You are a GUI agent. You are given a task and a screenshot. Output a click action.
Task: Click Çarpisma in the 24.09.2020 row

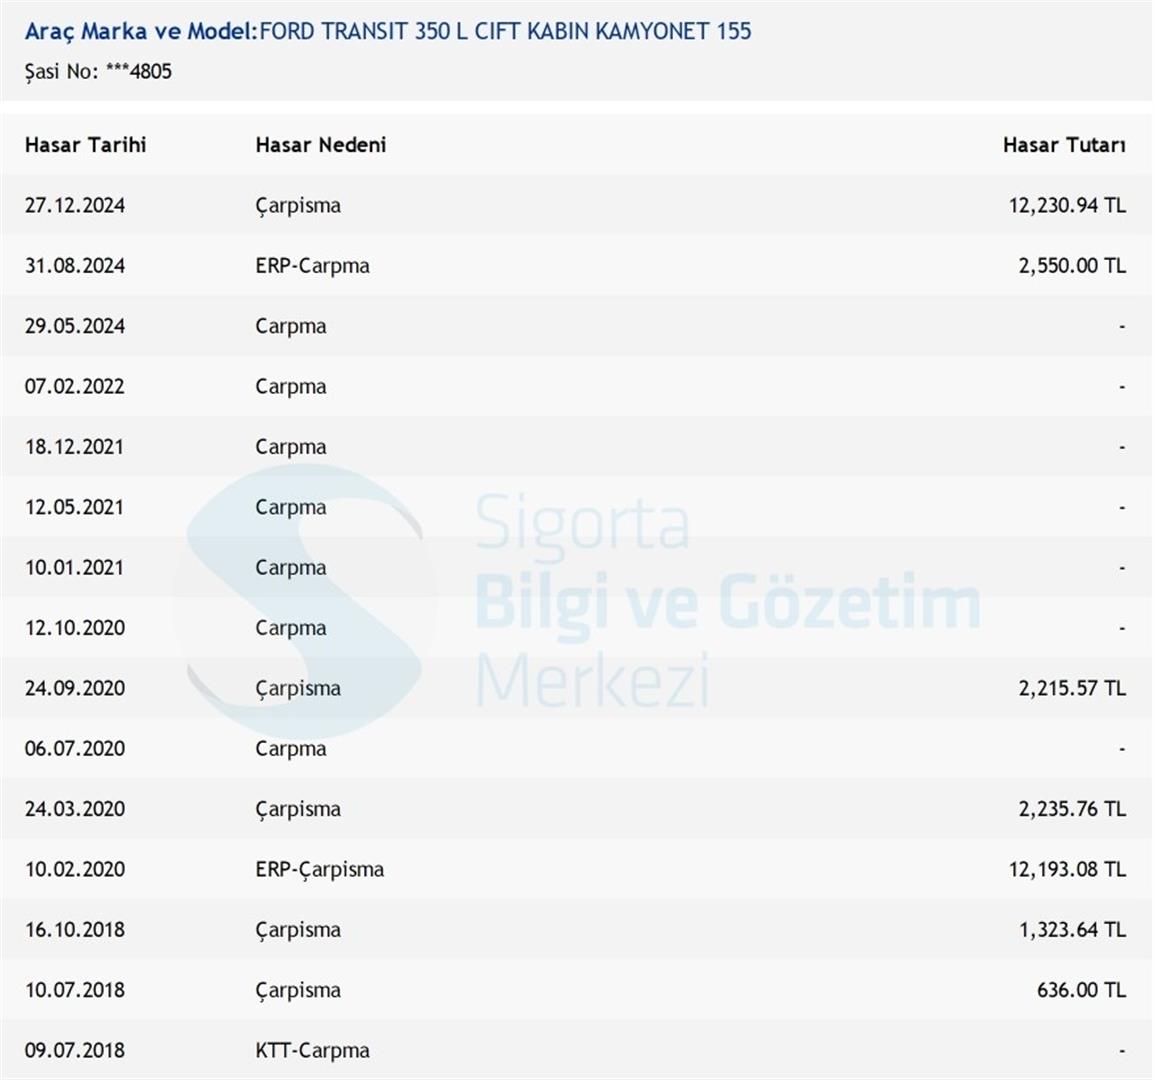(x=298, y=688)
